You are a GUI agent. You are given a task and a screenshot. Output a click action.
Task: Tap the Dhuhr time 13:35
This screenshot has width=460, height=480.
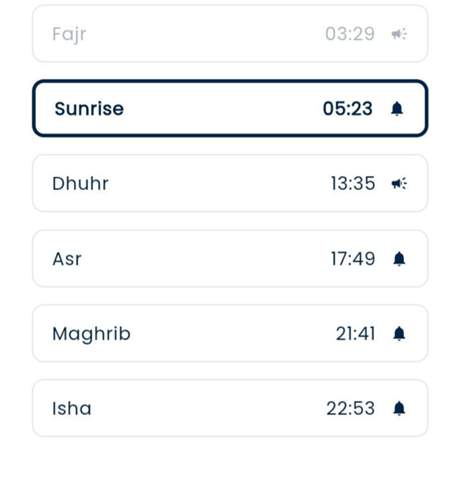[x=353, y=184]
